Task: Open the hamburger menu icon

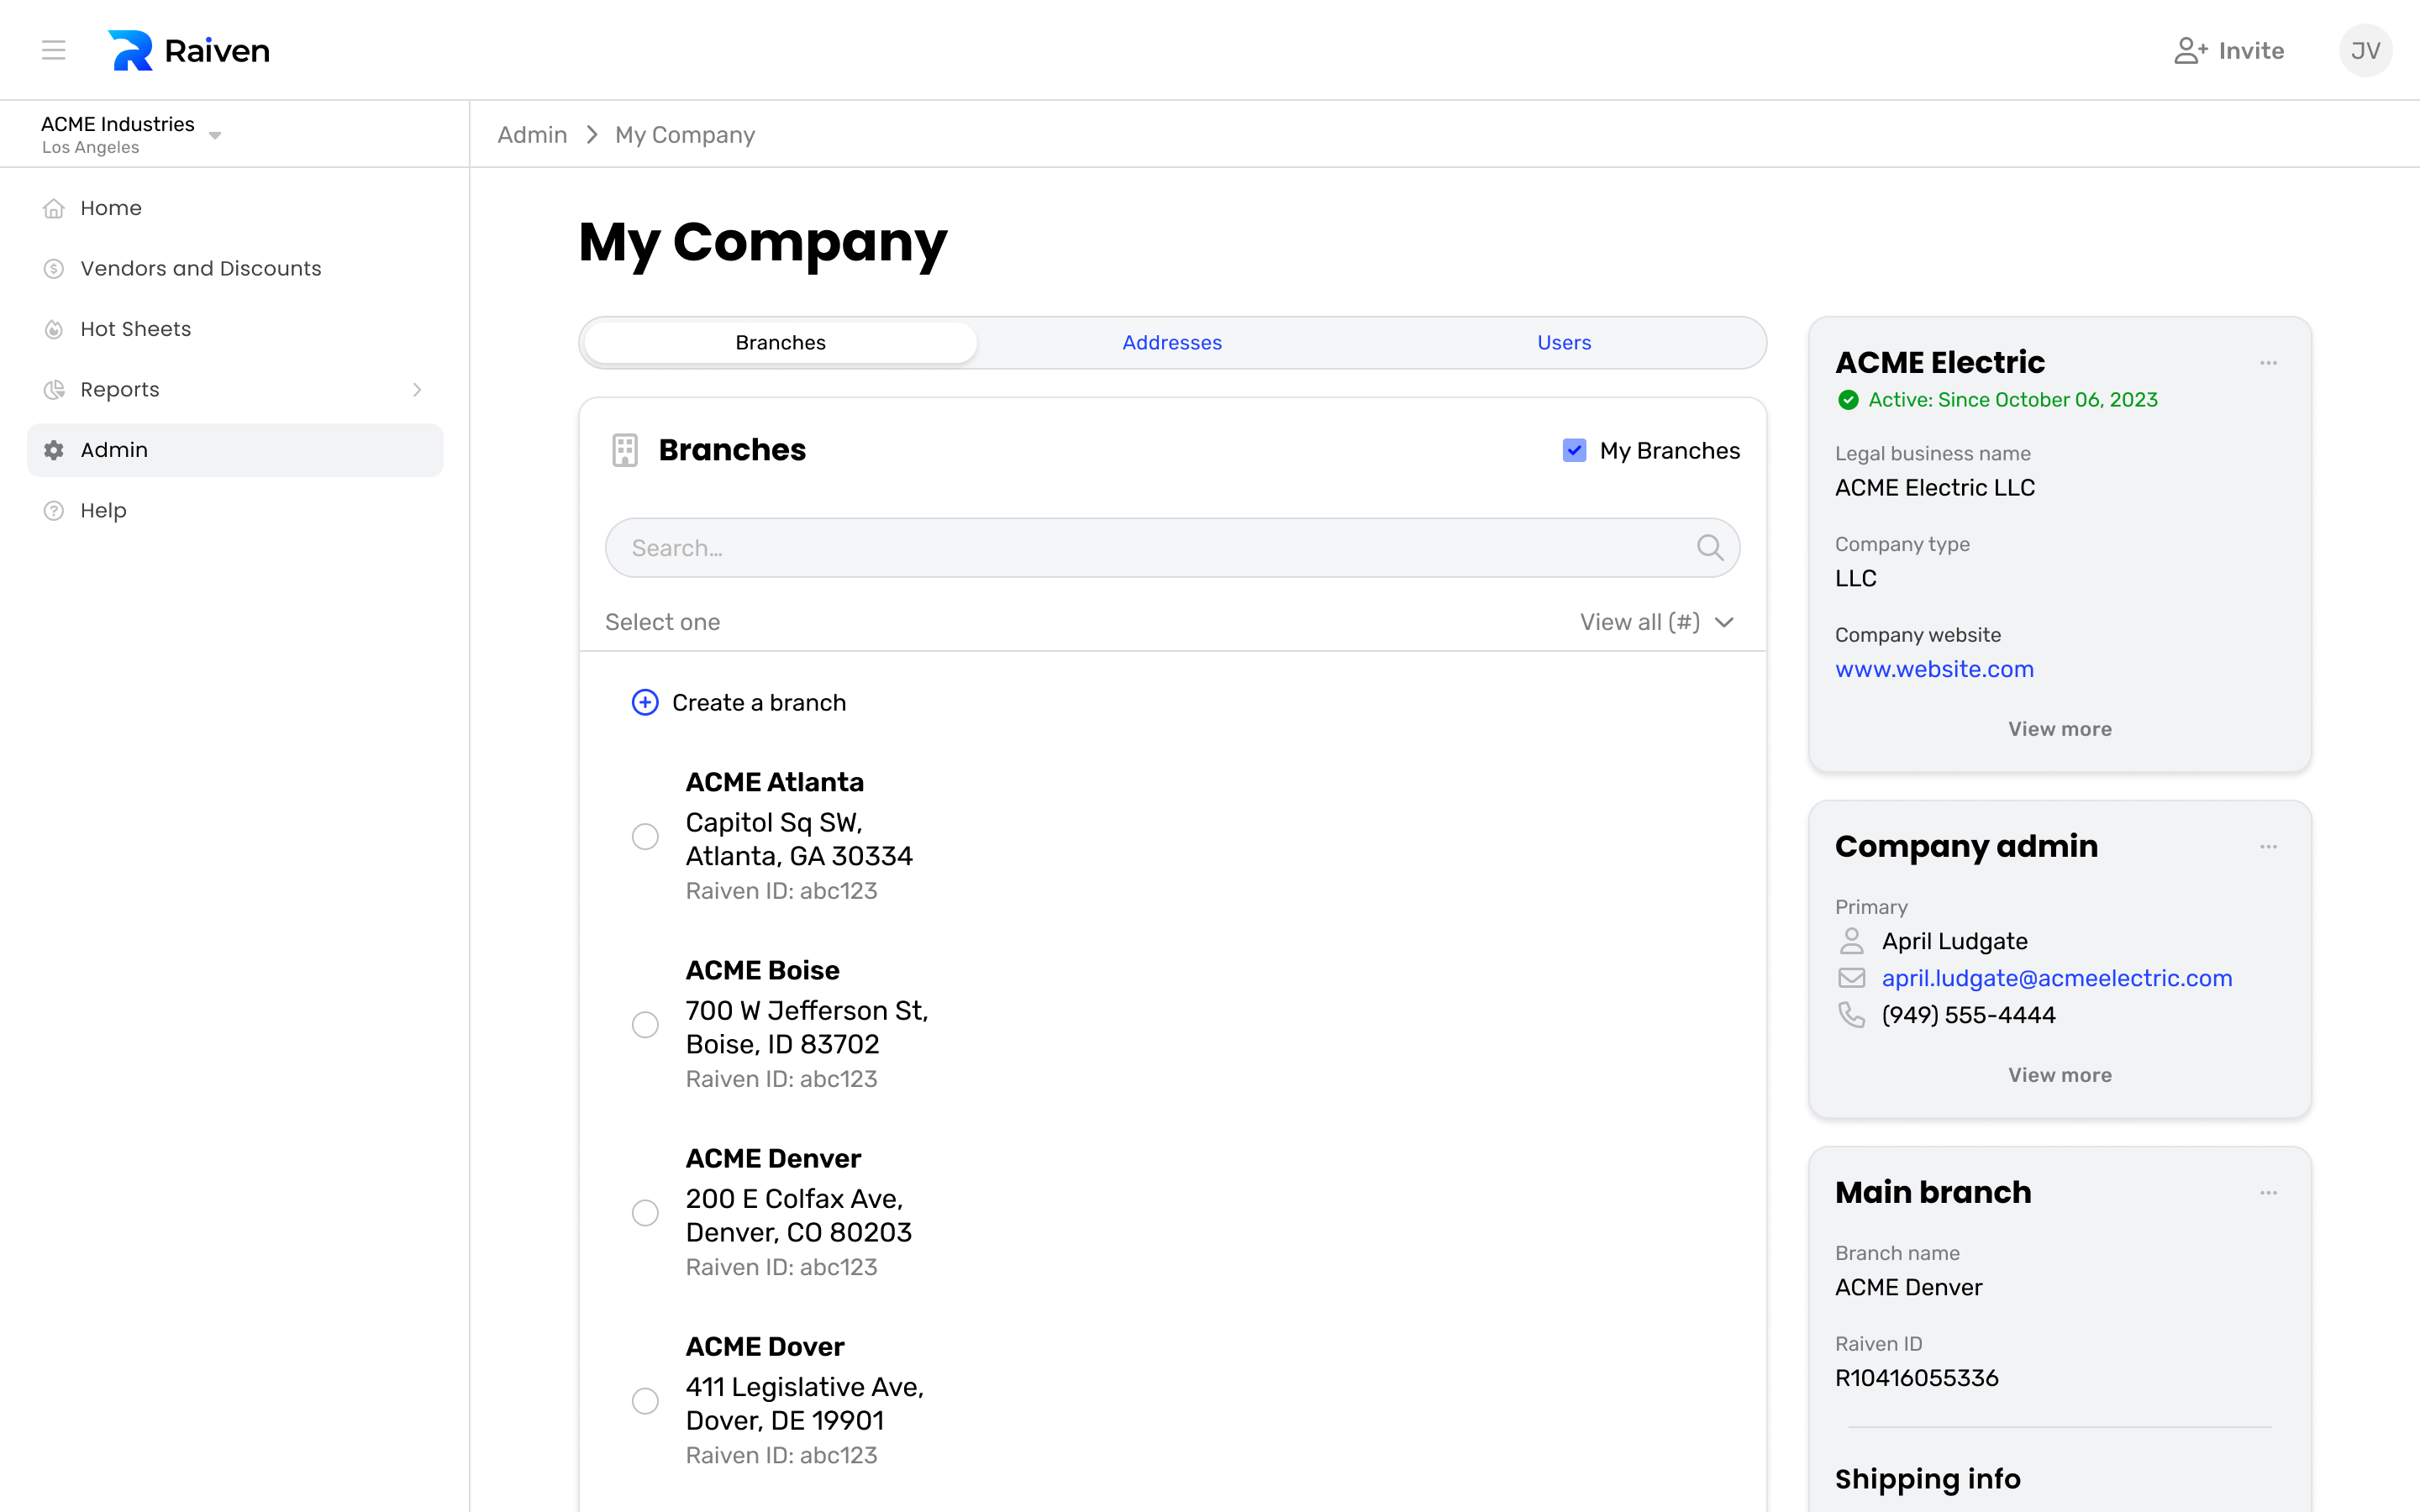Action: tap(54, 50)
